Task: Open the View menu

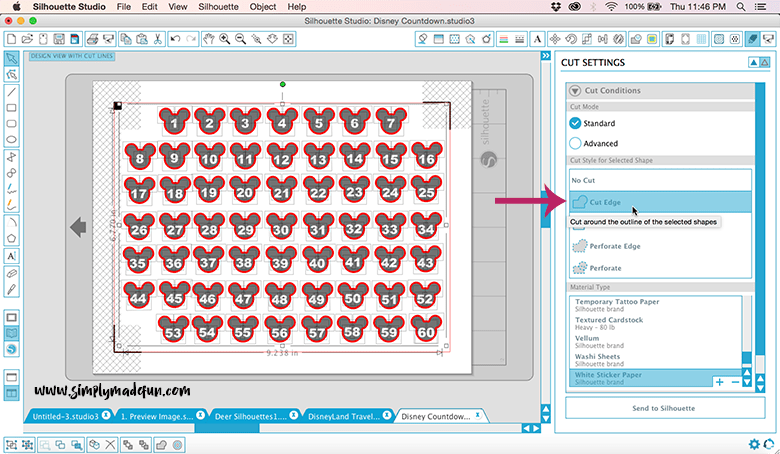Action: tap(178, 7)
